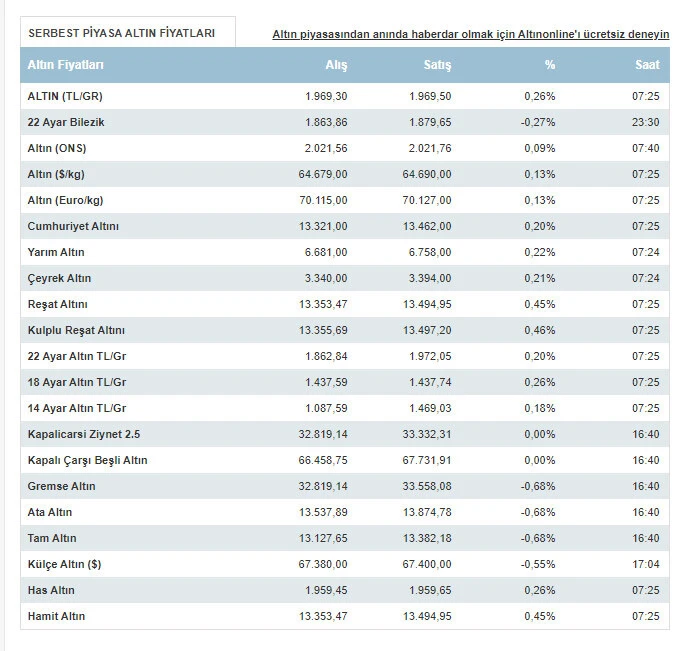
Task: Select 18 Ayar Altın TL/Gr
Action: [x=78, y=382]
